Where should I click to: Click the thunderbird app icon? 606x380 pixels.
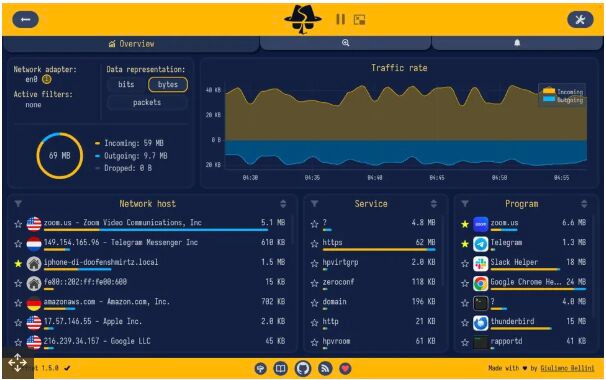[x=480, y=323]
